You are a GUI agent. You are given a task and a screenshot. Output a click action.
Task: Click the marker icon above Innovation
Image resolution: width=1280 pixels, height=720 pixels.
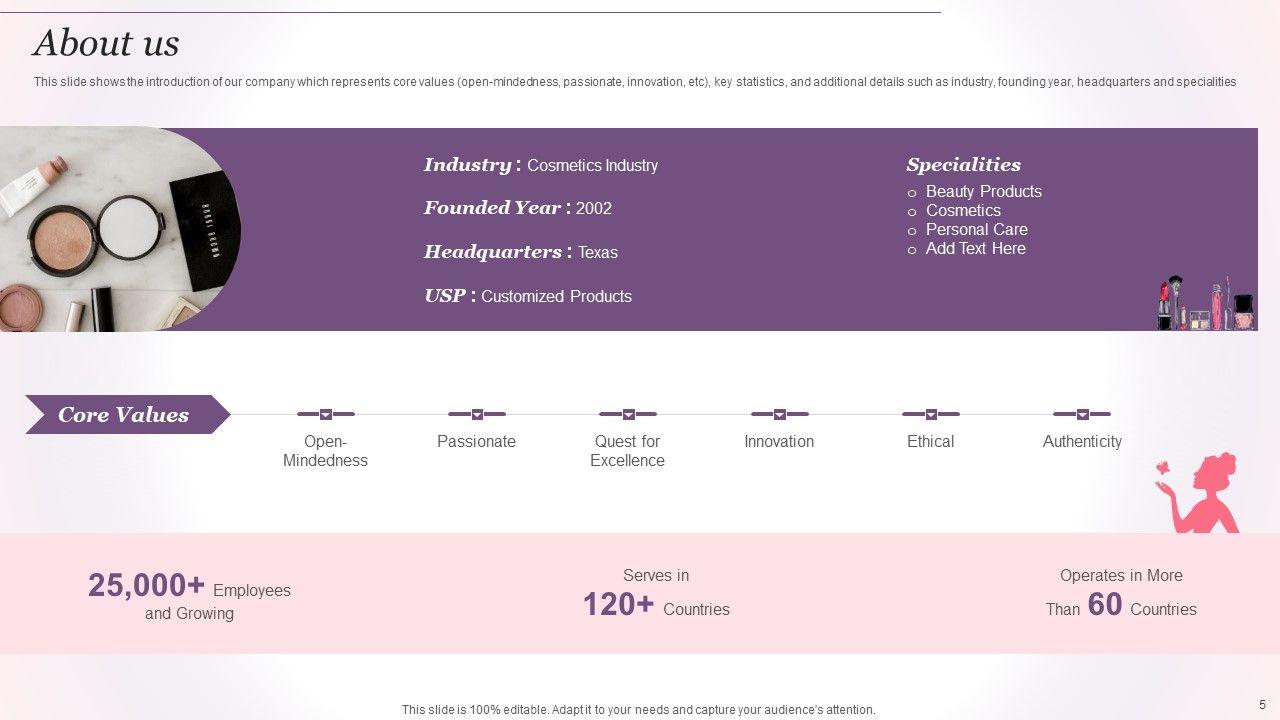pyautogui.click(x=779, y=414)
